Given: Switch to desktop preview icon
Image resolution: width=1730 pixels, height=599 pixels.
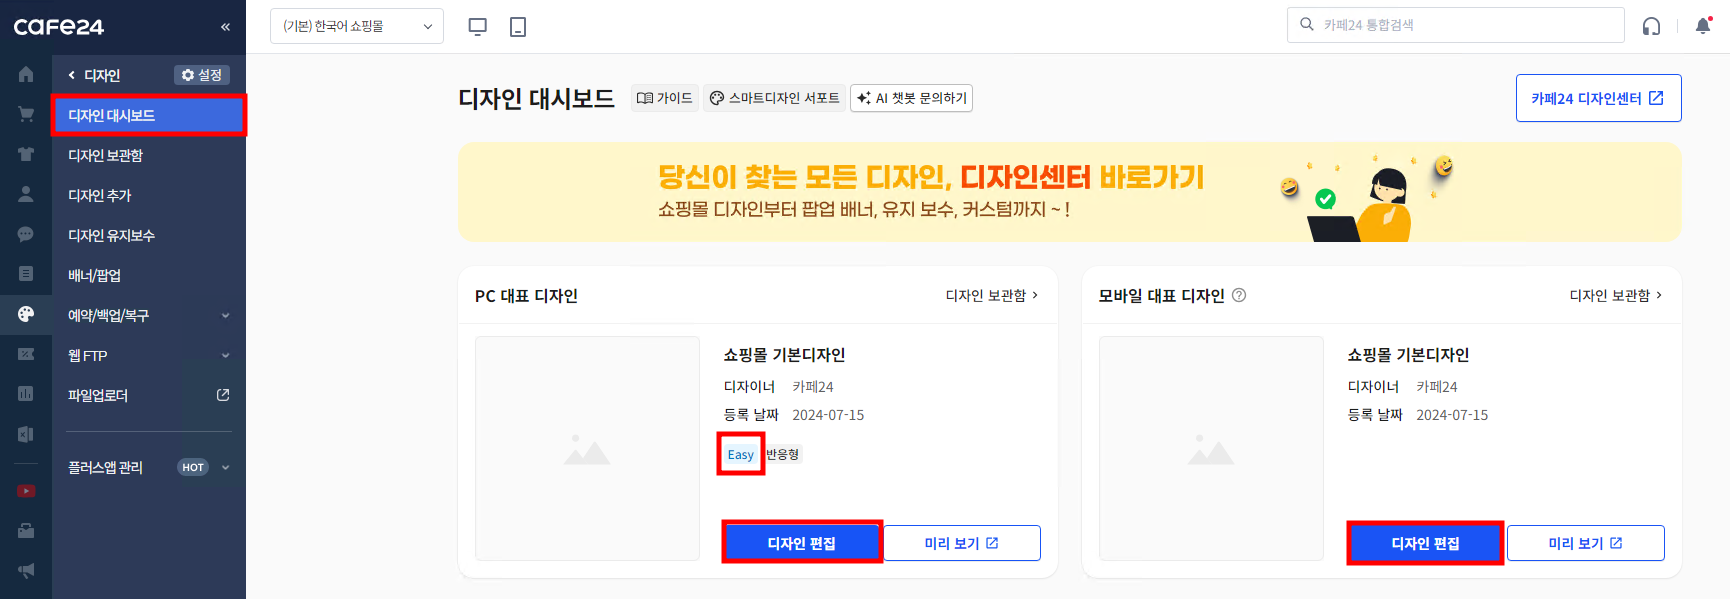Looking at the screenshot, I should [x=478, y=27].
